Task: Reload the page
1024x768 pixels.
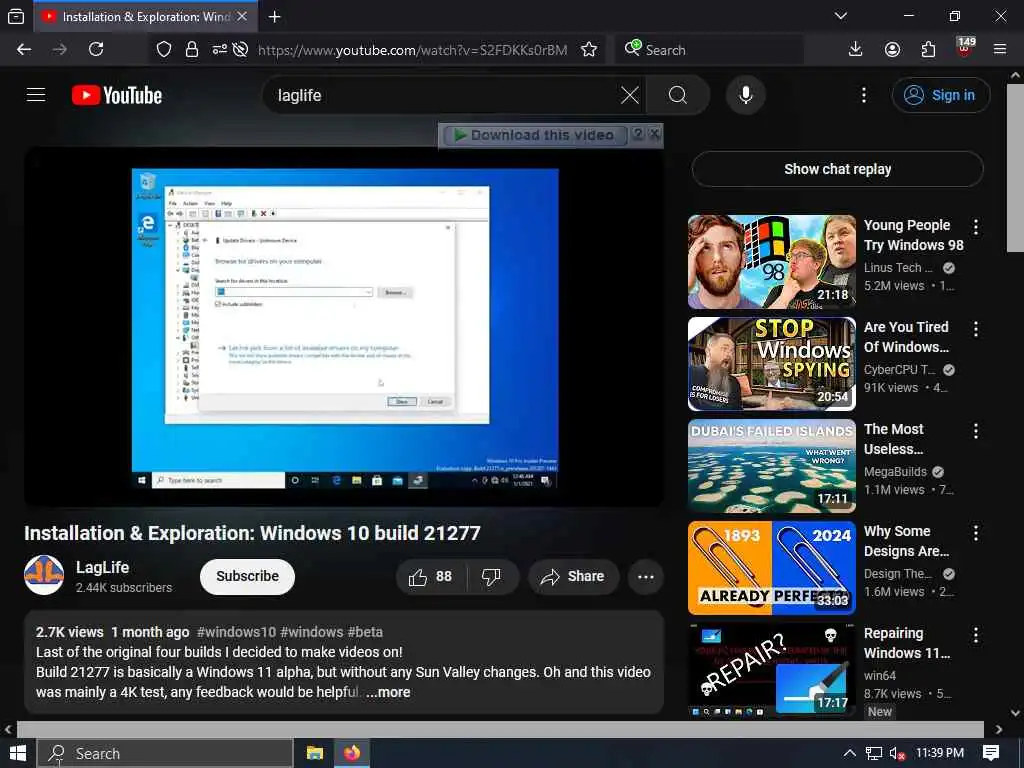Action: pos(96,50)
